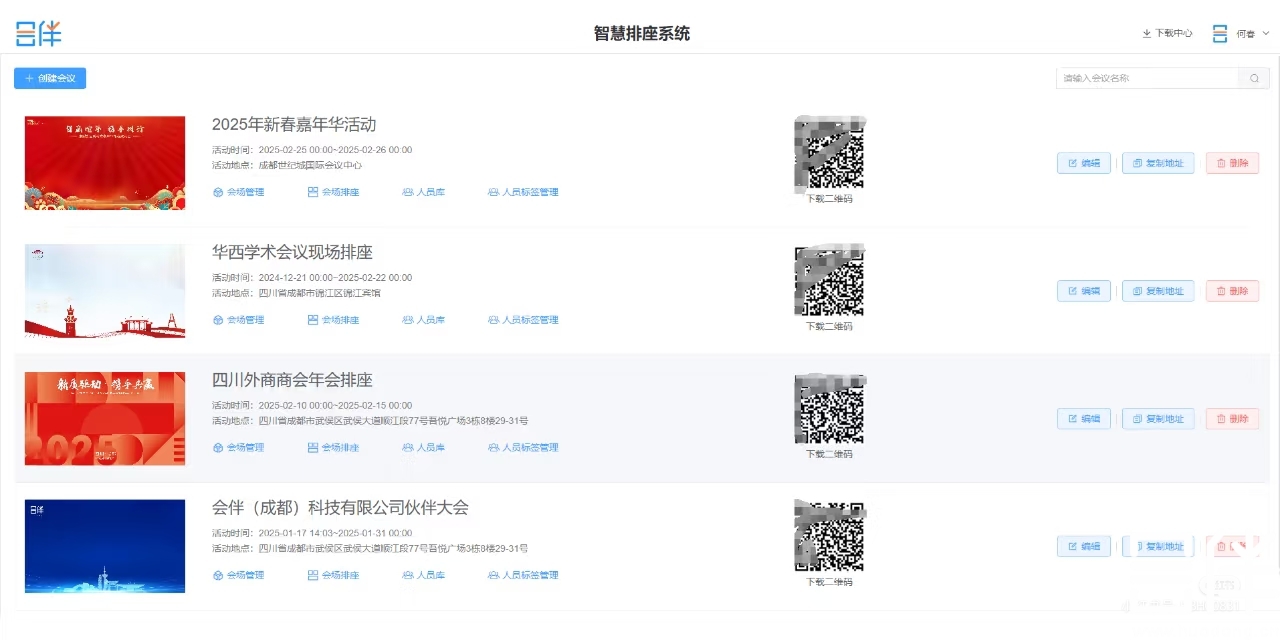Open 人员标签管理 for 会伴（成都）科技有限公司伙伴大会
The height and width of the screenshot is (640, 1280).
[x=523, y=575]
